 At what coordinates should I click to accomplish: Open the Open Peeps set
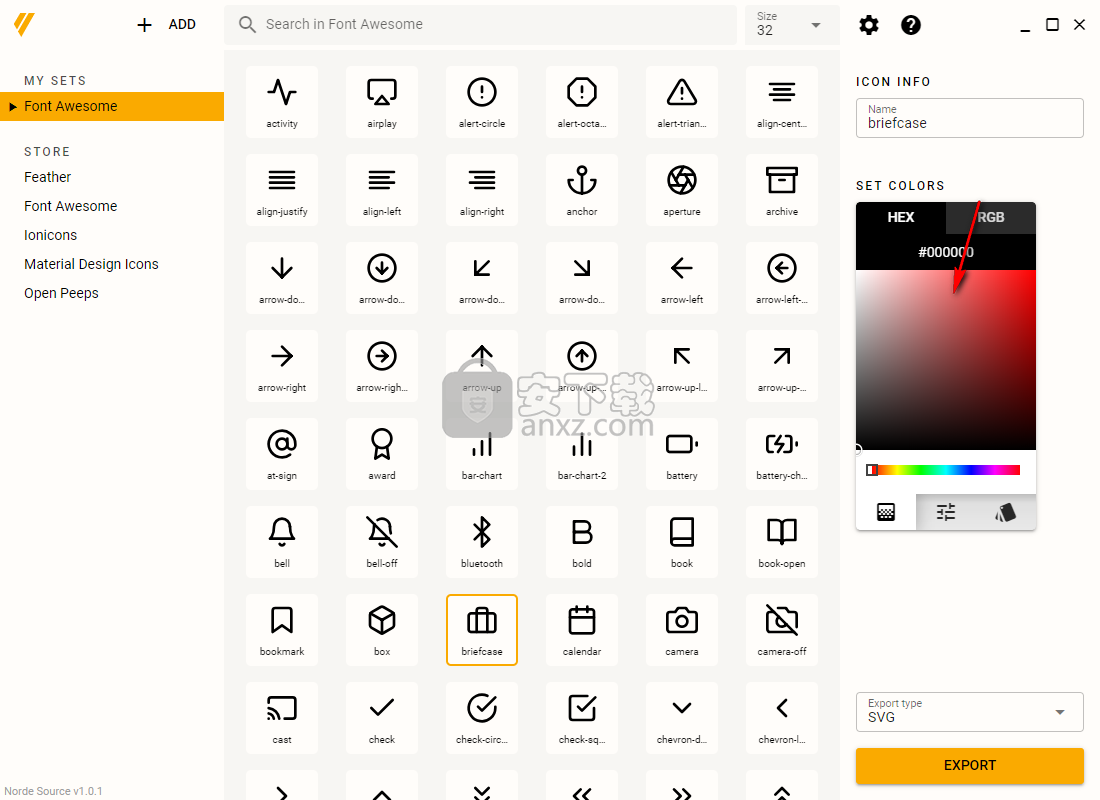click(x=61, y=293)
